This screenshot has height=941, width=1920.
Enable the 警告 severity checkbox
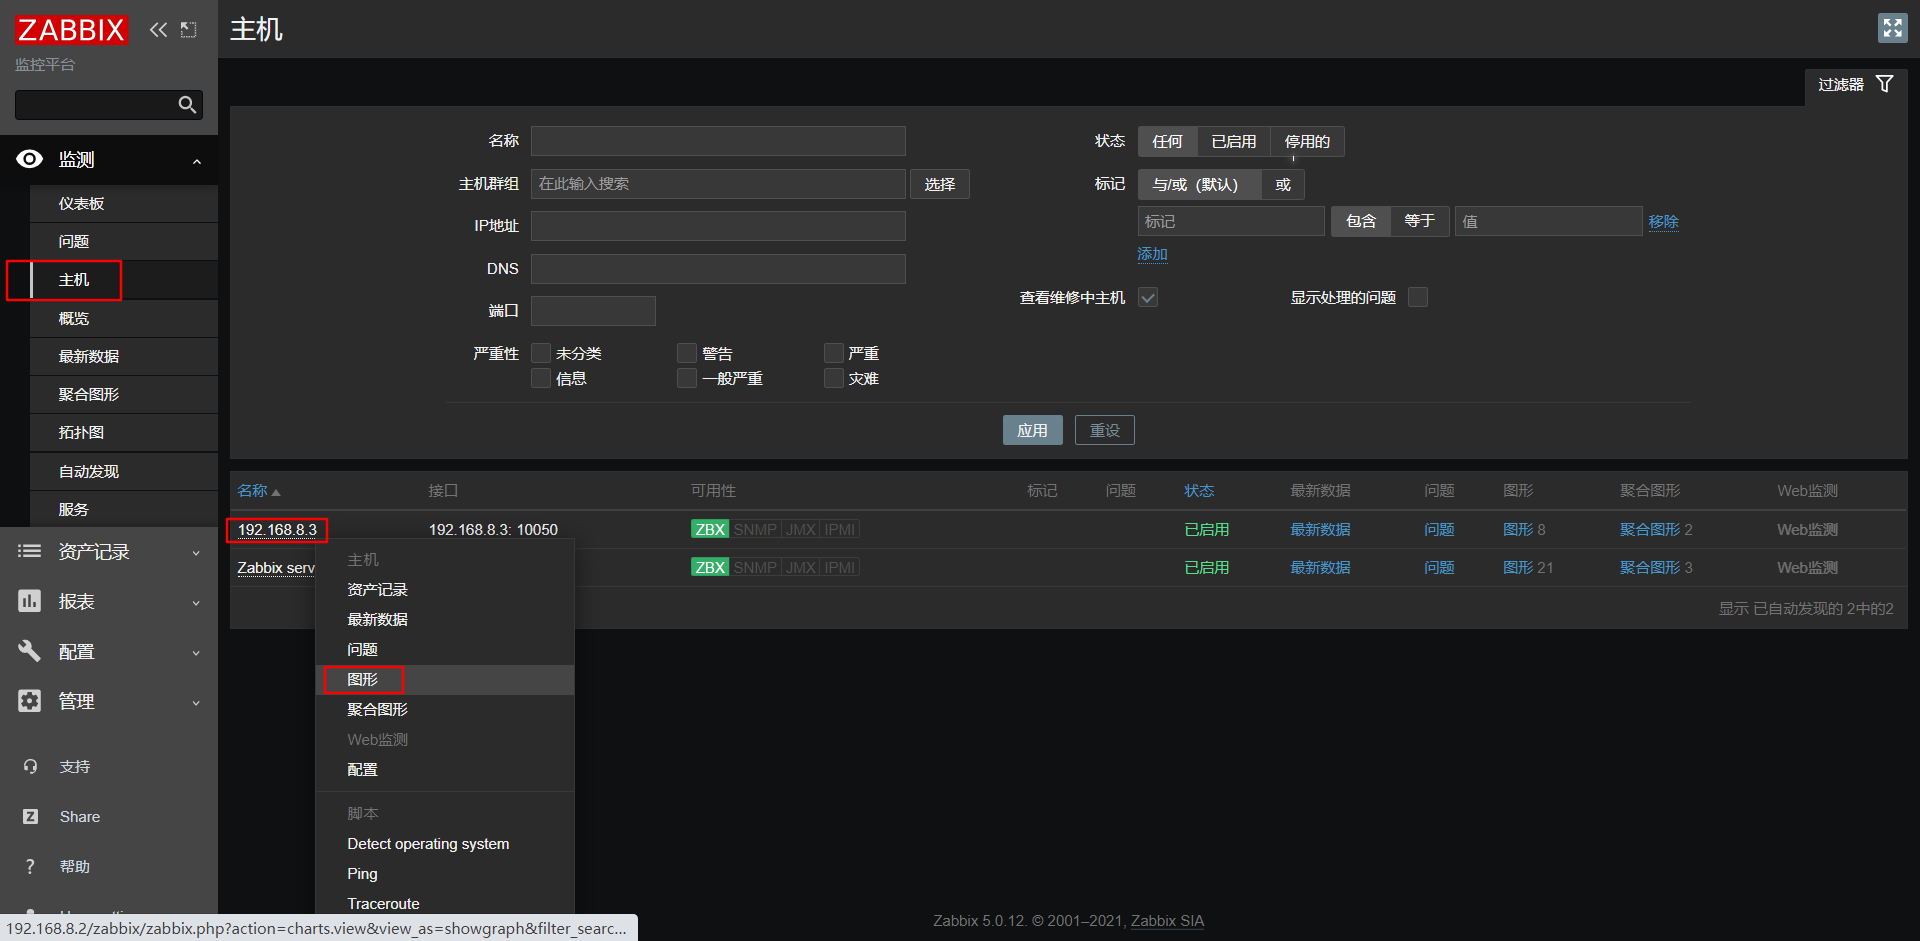pyautogui.click(x=686, y=353)
